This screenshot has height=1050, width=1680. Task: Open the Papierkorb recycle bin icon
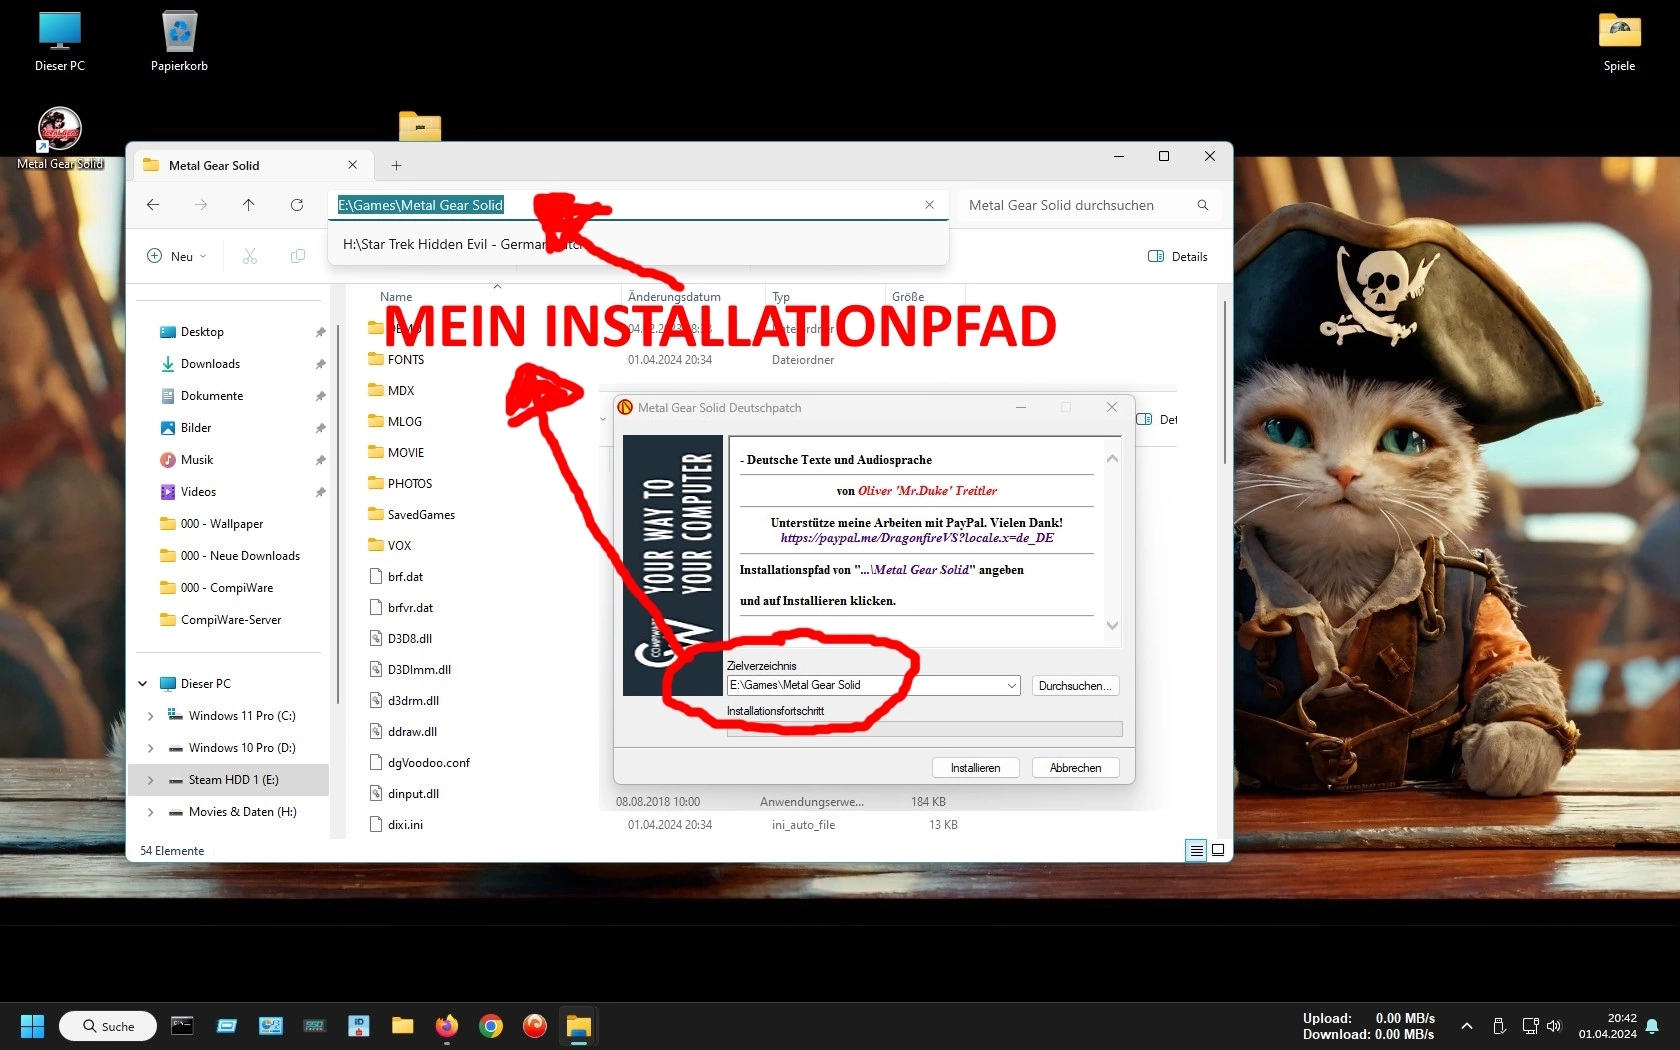(179, 42)
